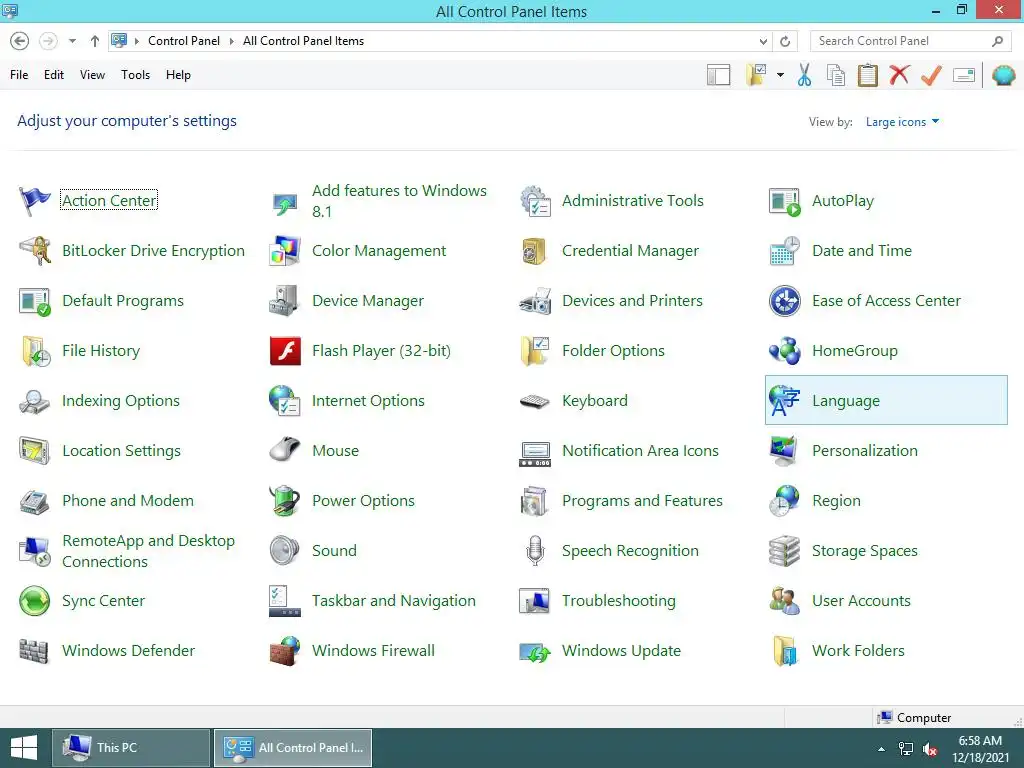The height and width of the screenshot is (768, 1024).
Task: Open the recent locations arrow dropdown
Action: [72, 41]
